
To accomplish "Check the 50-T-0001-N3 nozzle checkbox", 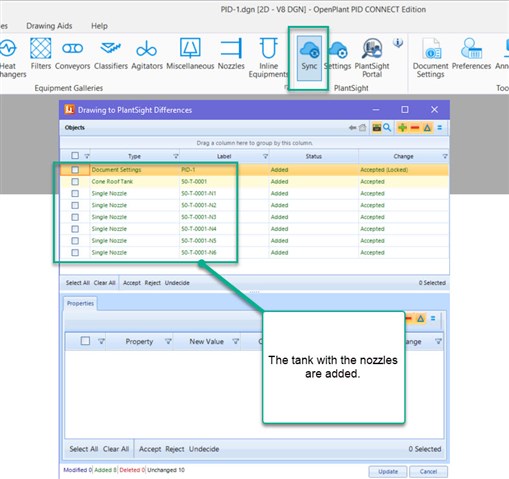I will click(x=75, y=217).
